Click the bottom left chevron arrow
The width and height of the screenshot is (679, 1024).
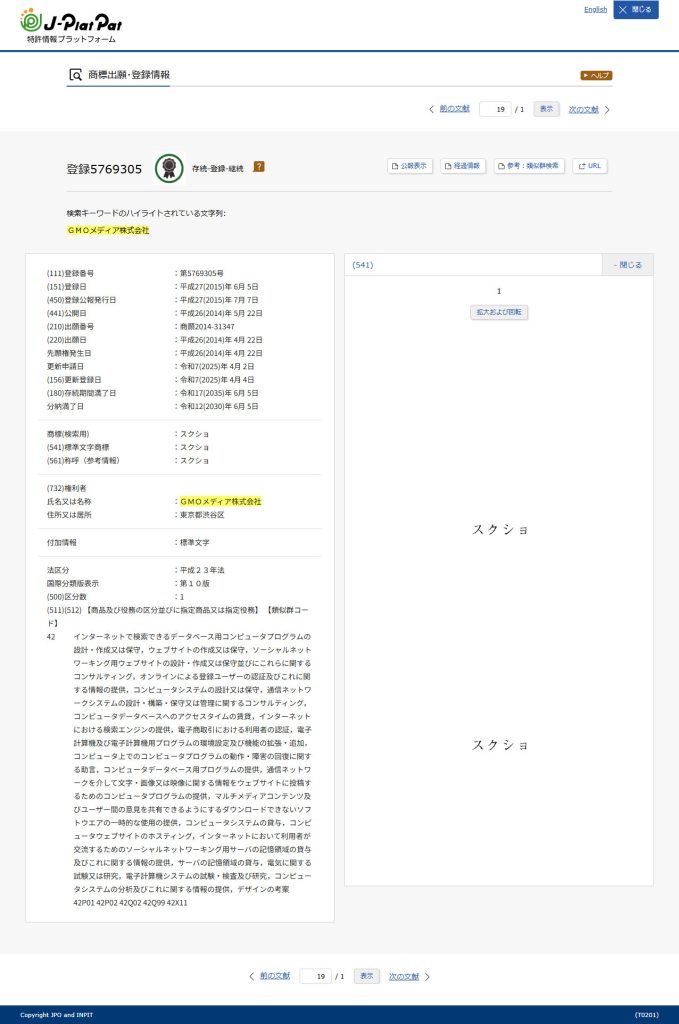[x=251, y=976]
